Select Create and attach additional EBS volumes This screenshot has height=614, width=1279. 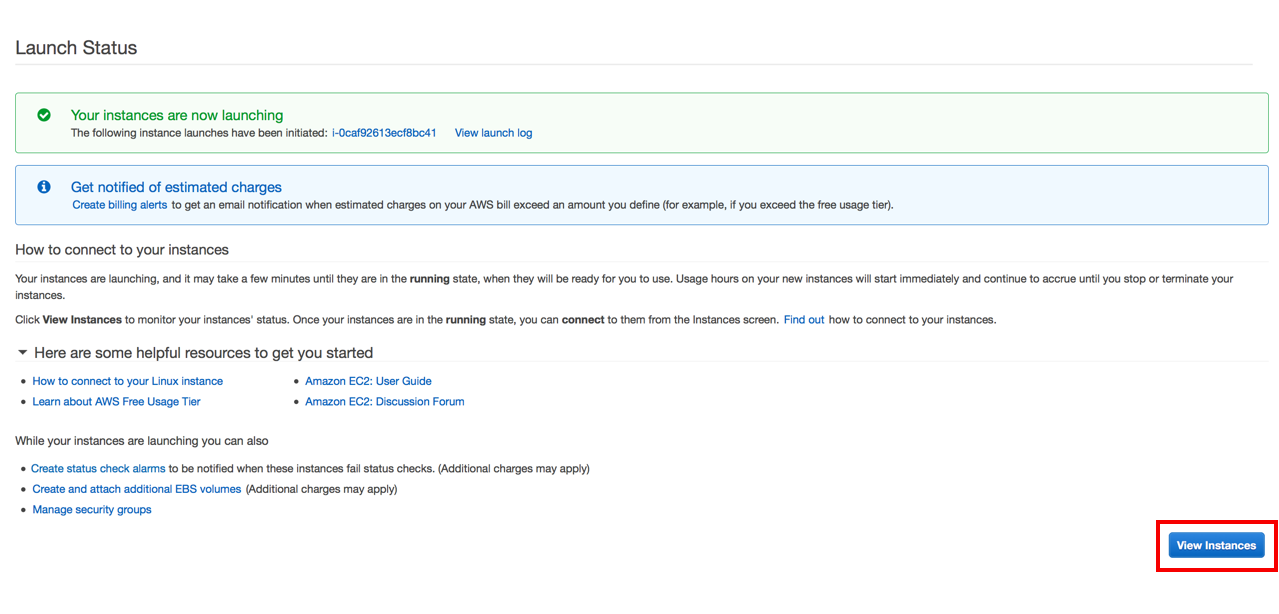[x=136, y=490]
